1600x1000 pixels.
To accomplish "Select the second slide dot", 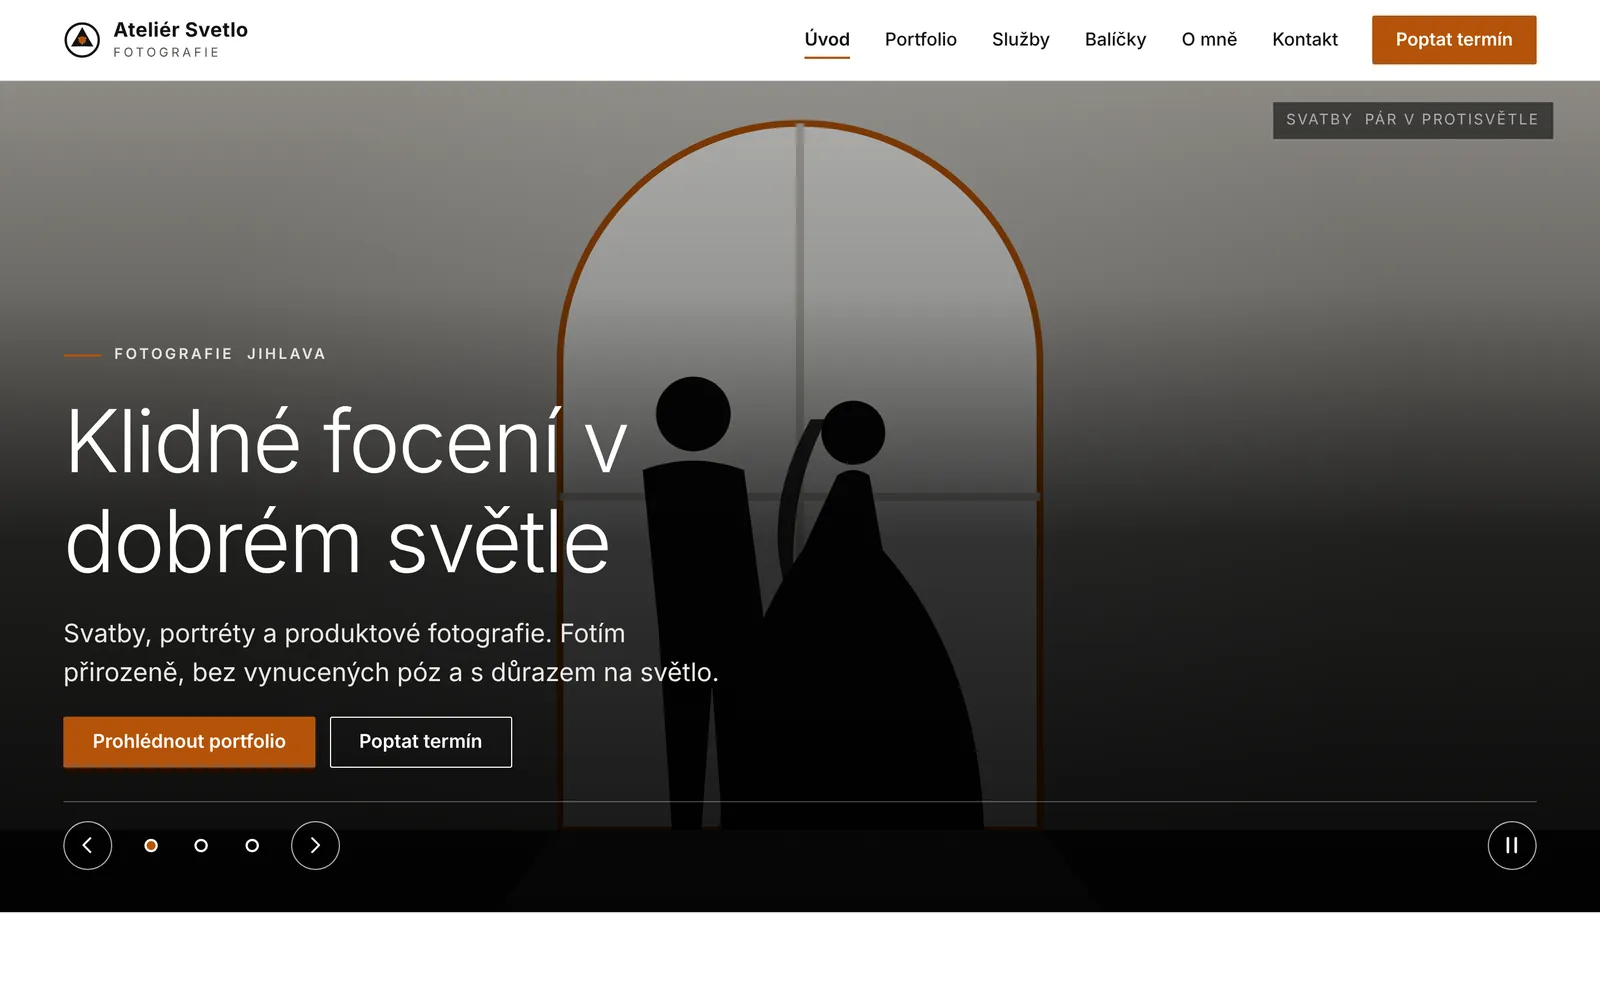I will point(201,846).
